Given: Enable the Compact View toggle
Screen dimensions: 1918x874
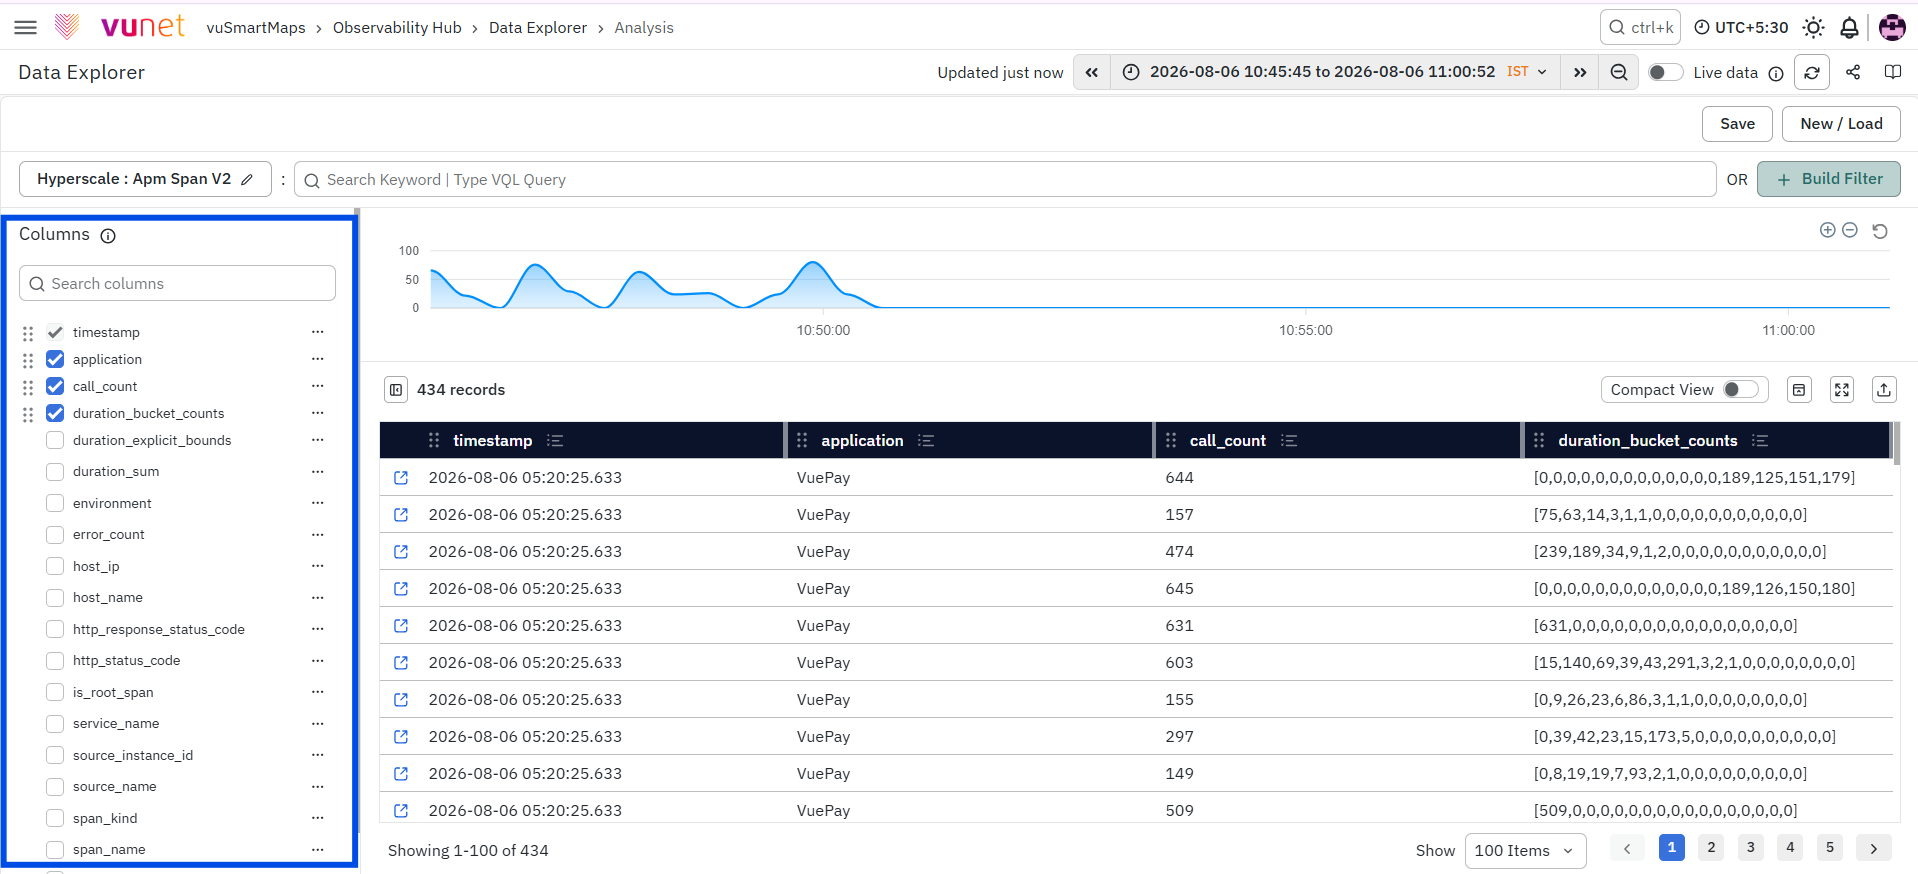Looking at the screenshot, I should [x=1741, y=390].
